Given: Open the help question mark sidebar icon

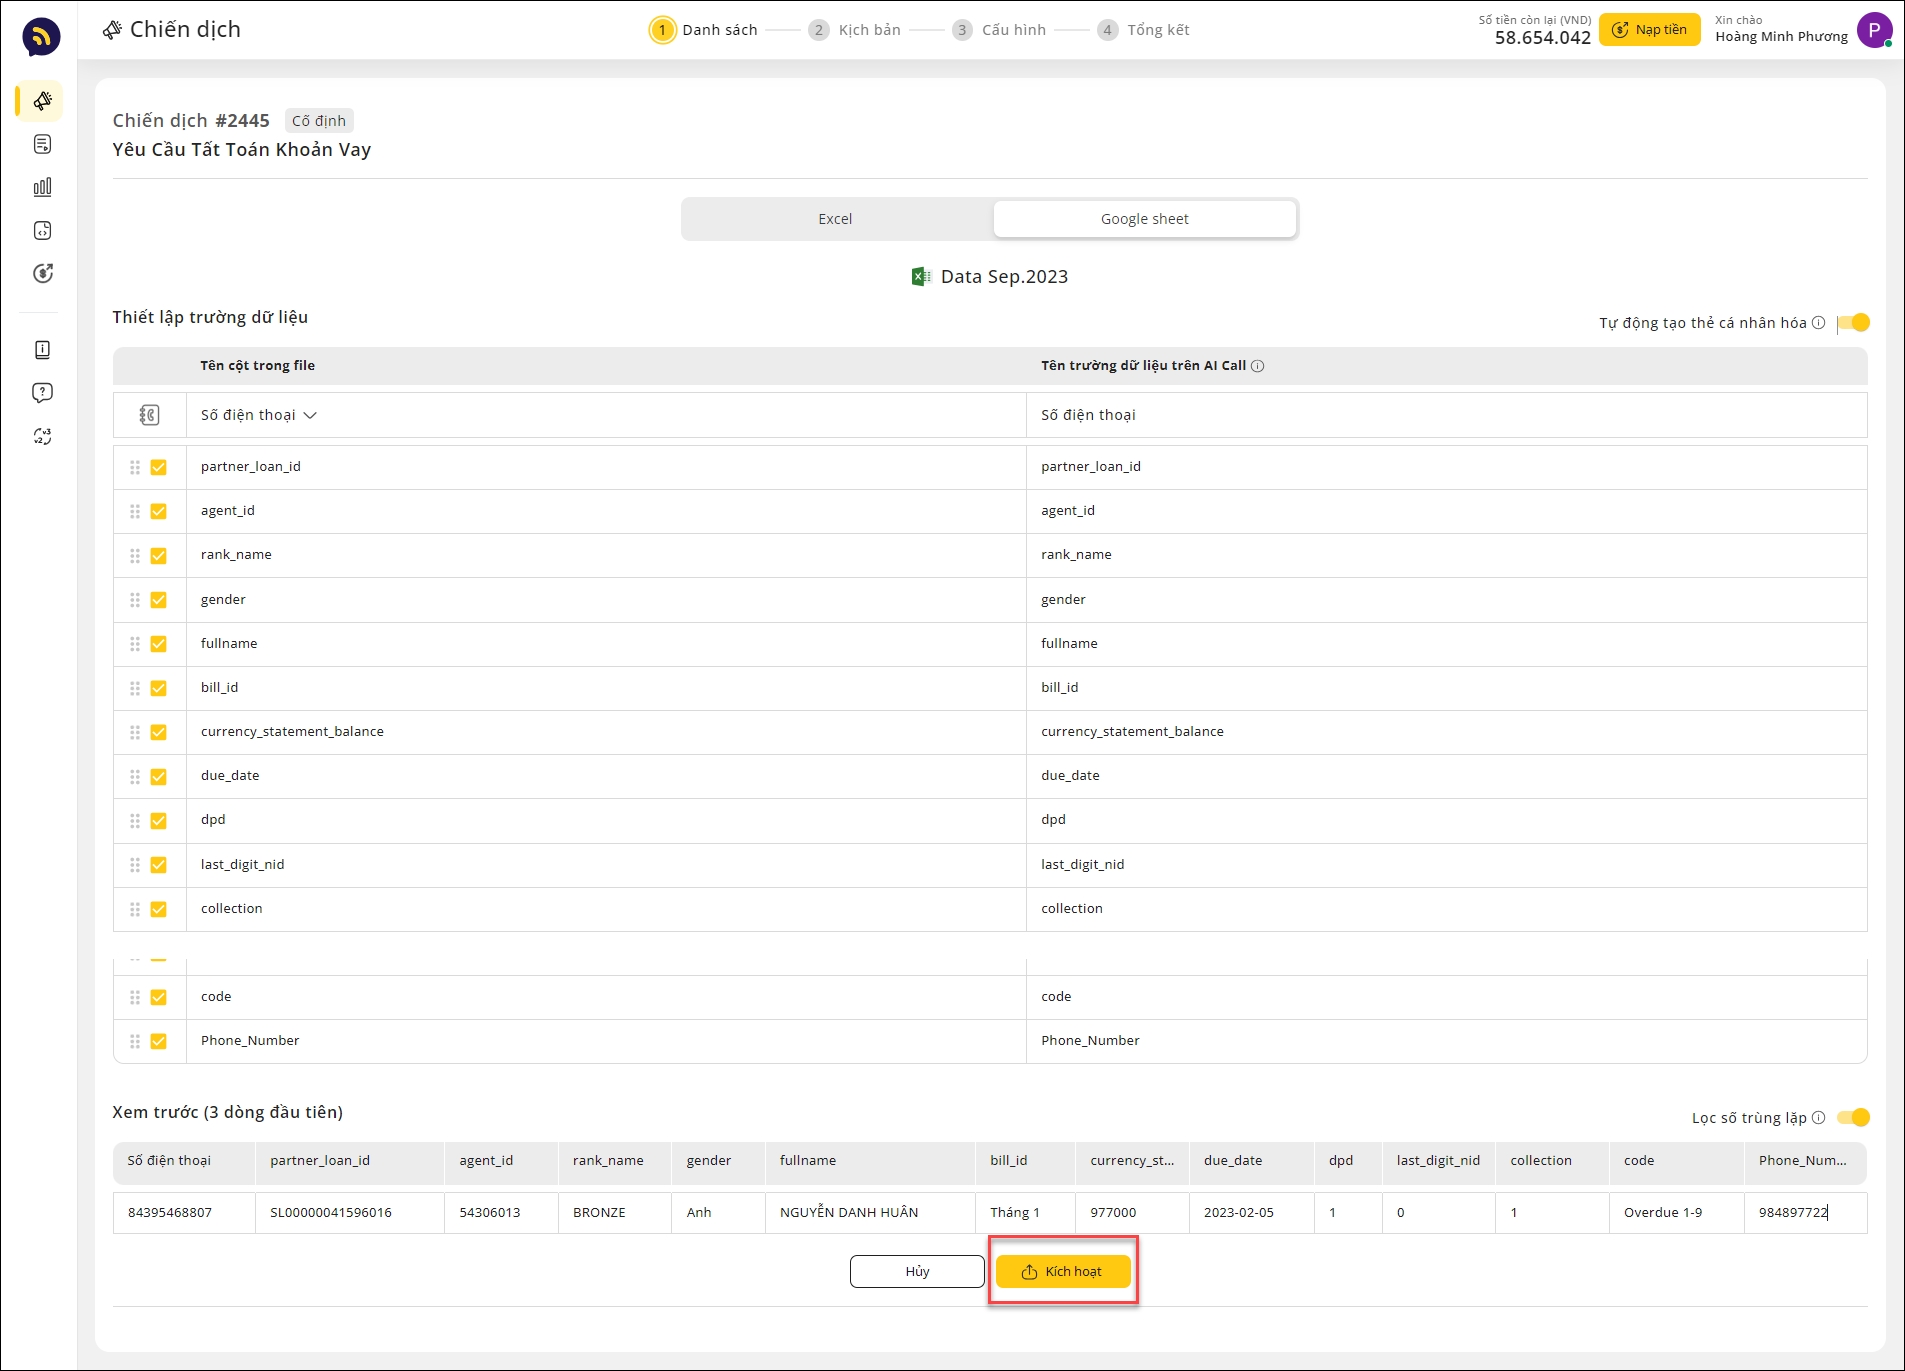Looking at the screenshot, I should (42, 393).
